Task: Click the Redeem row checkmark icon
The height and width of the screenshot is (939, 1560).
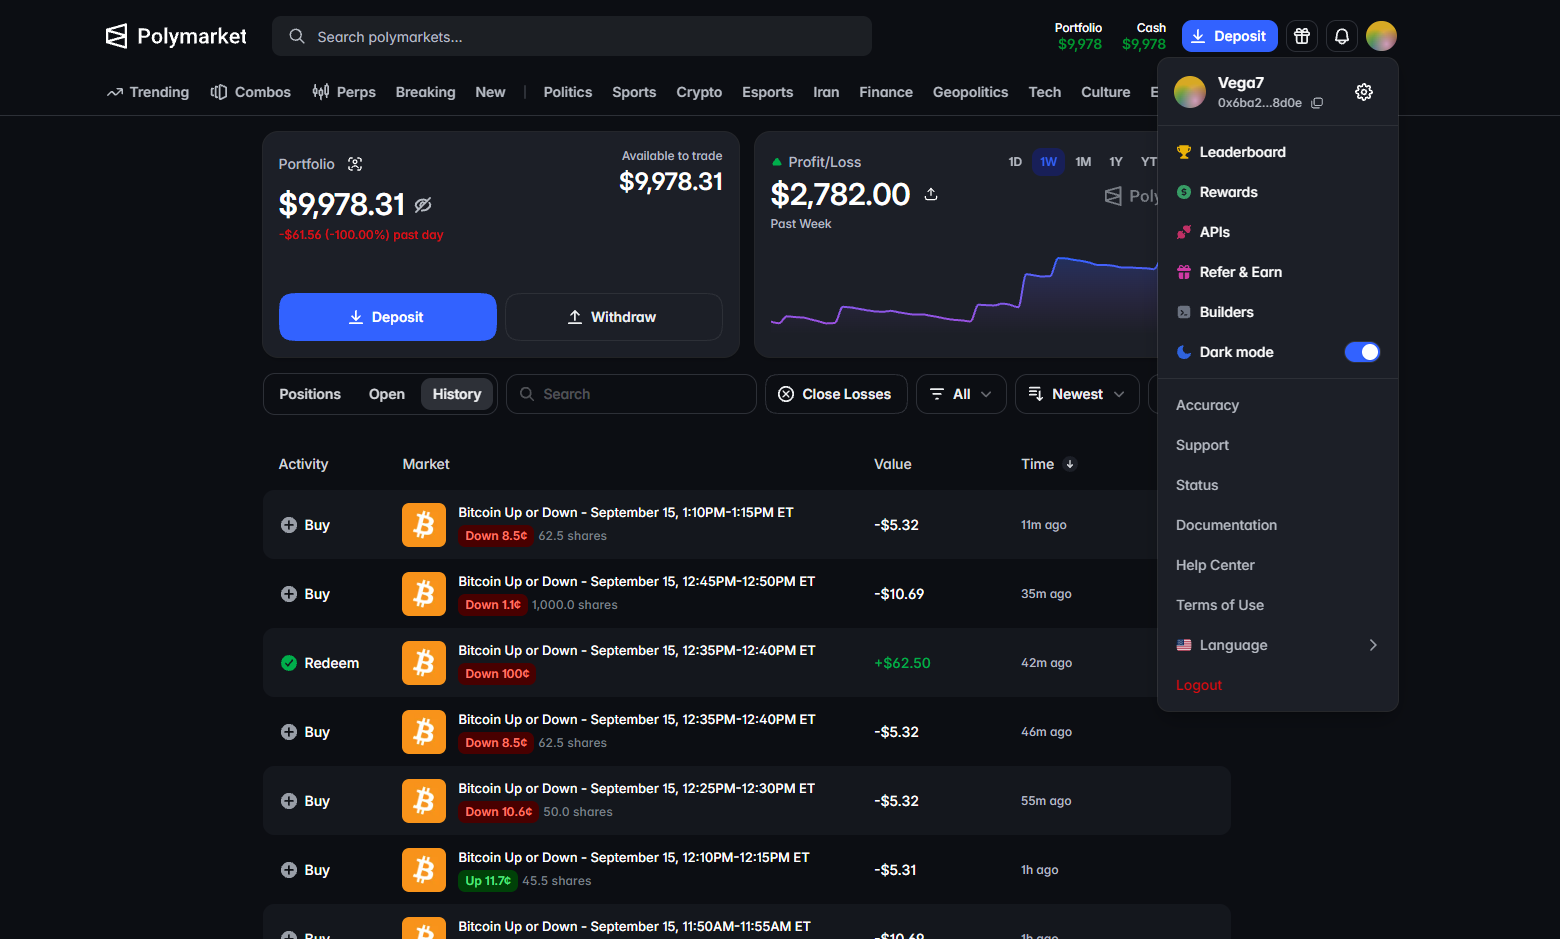Action: pyautogui.click(x=289, y=663)
